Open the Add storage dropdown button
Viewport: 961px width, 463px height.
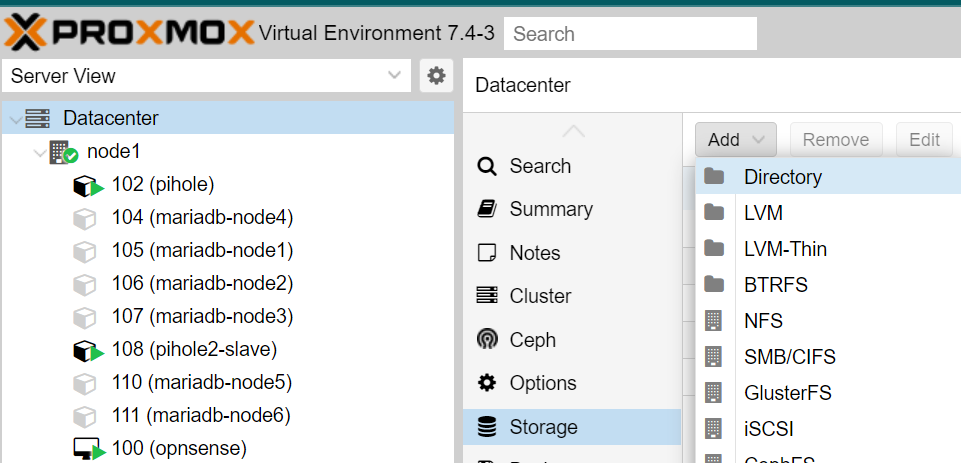(x=735, y=140)
